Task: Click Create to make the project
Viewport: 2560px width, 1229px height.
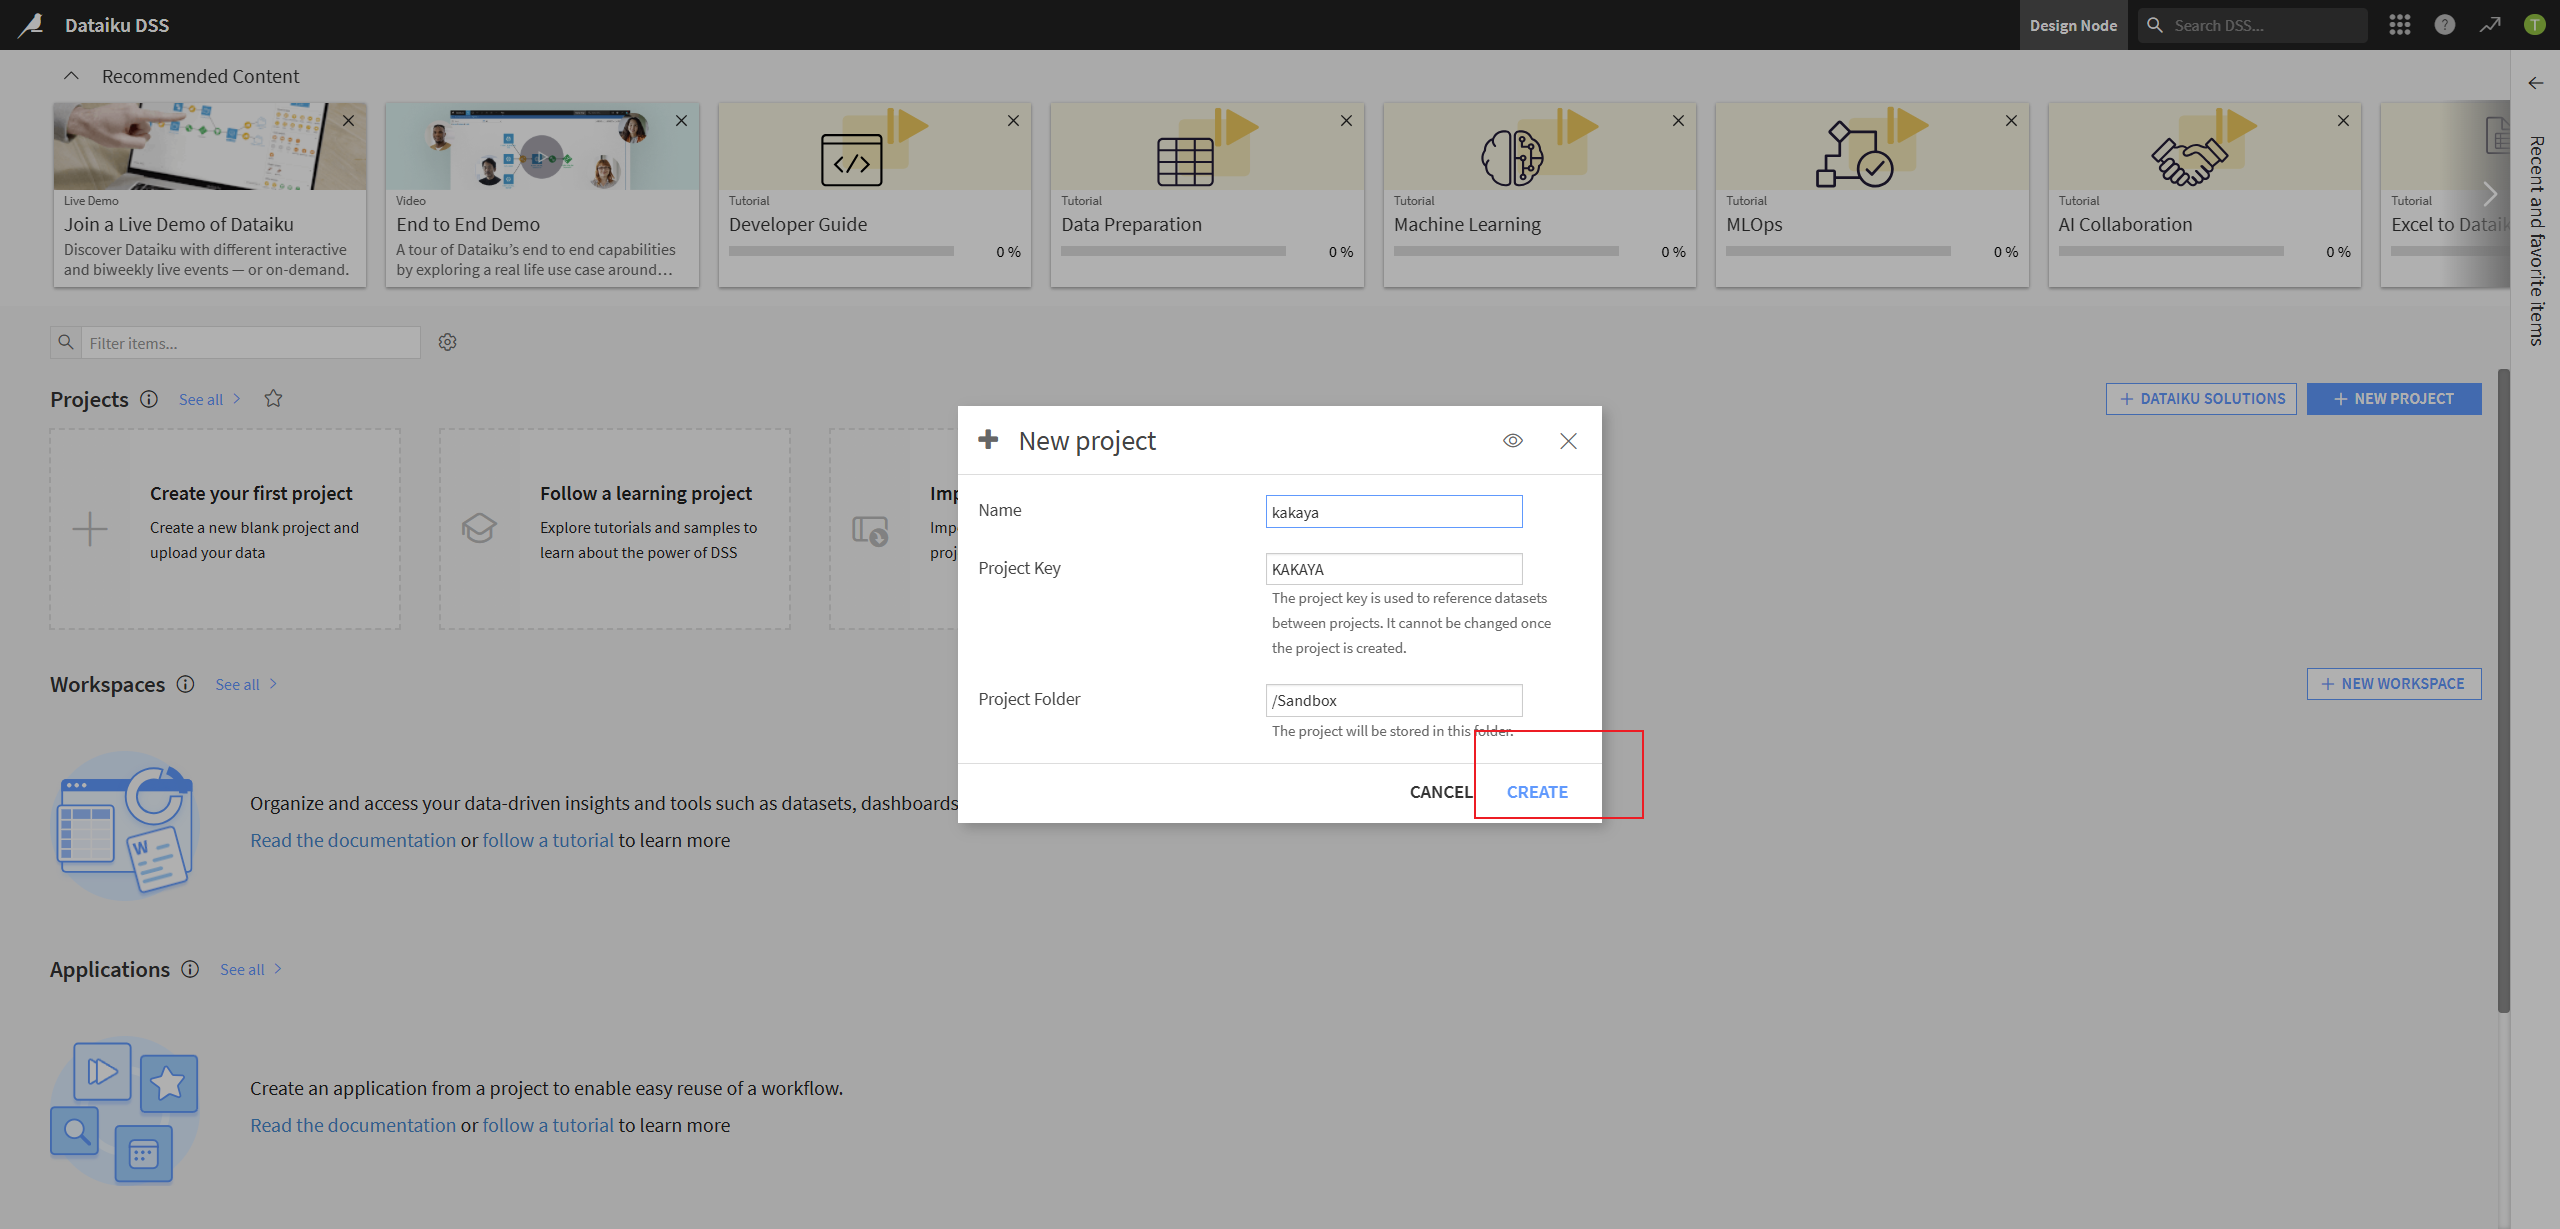Action: (x=1537, y=792)
